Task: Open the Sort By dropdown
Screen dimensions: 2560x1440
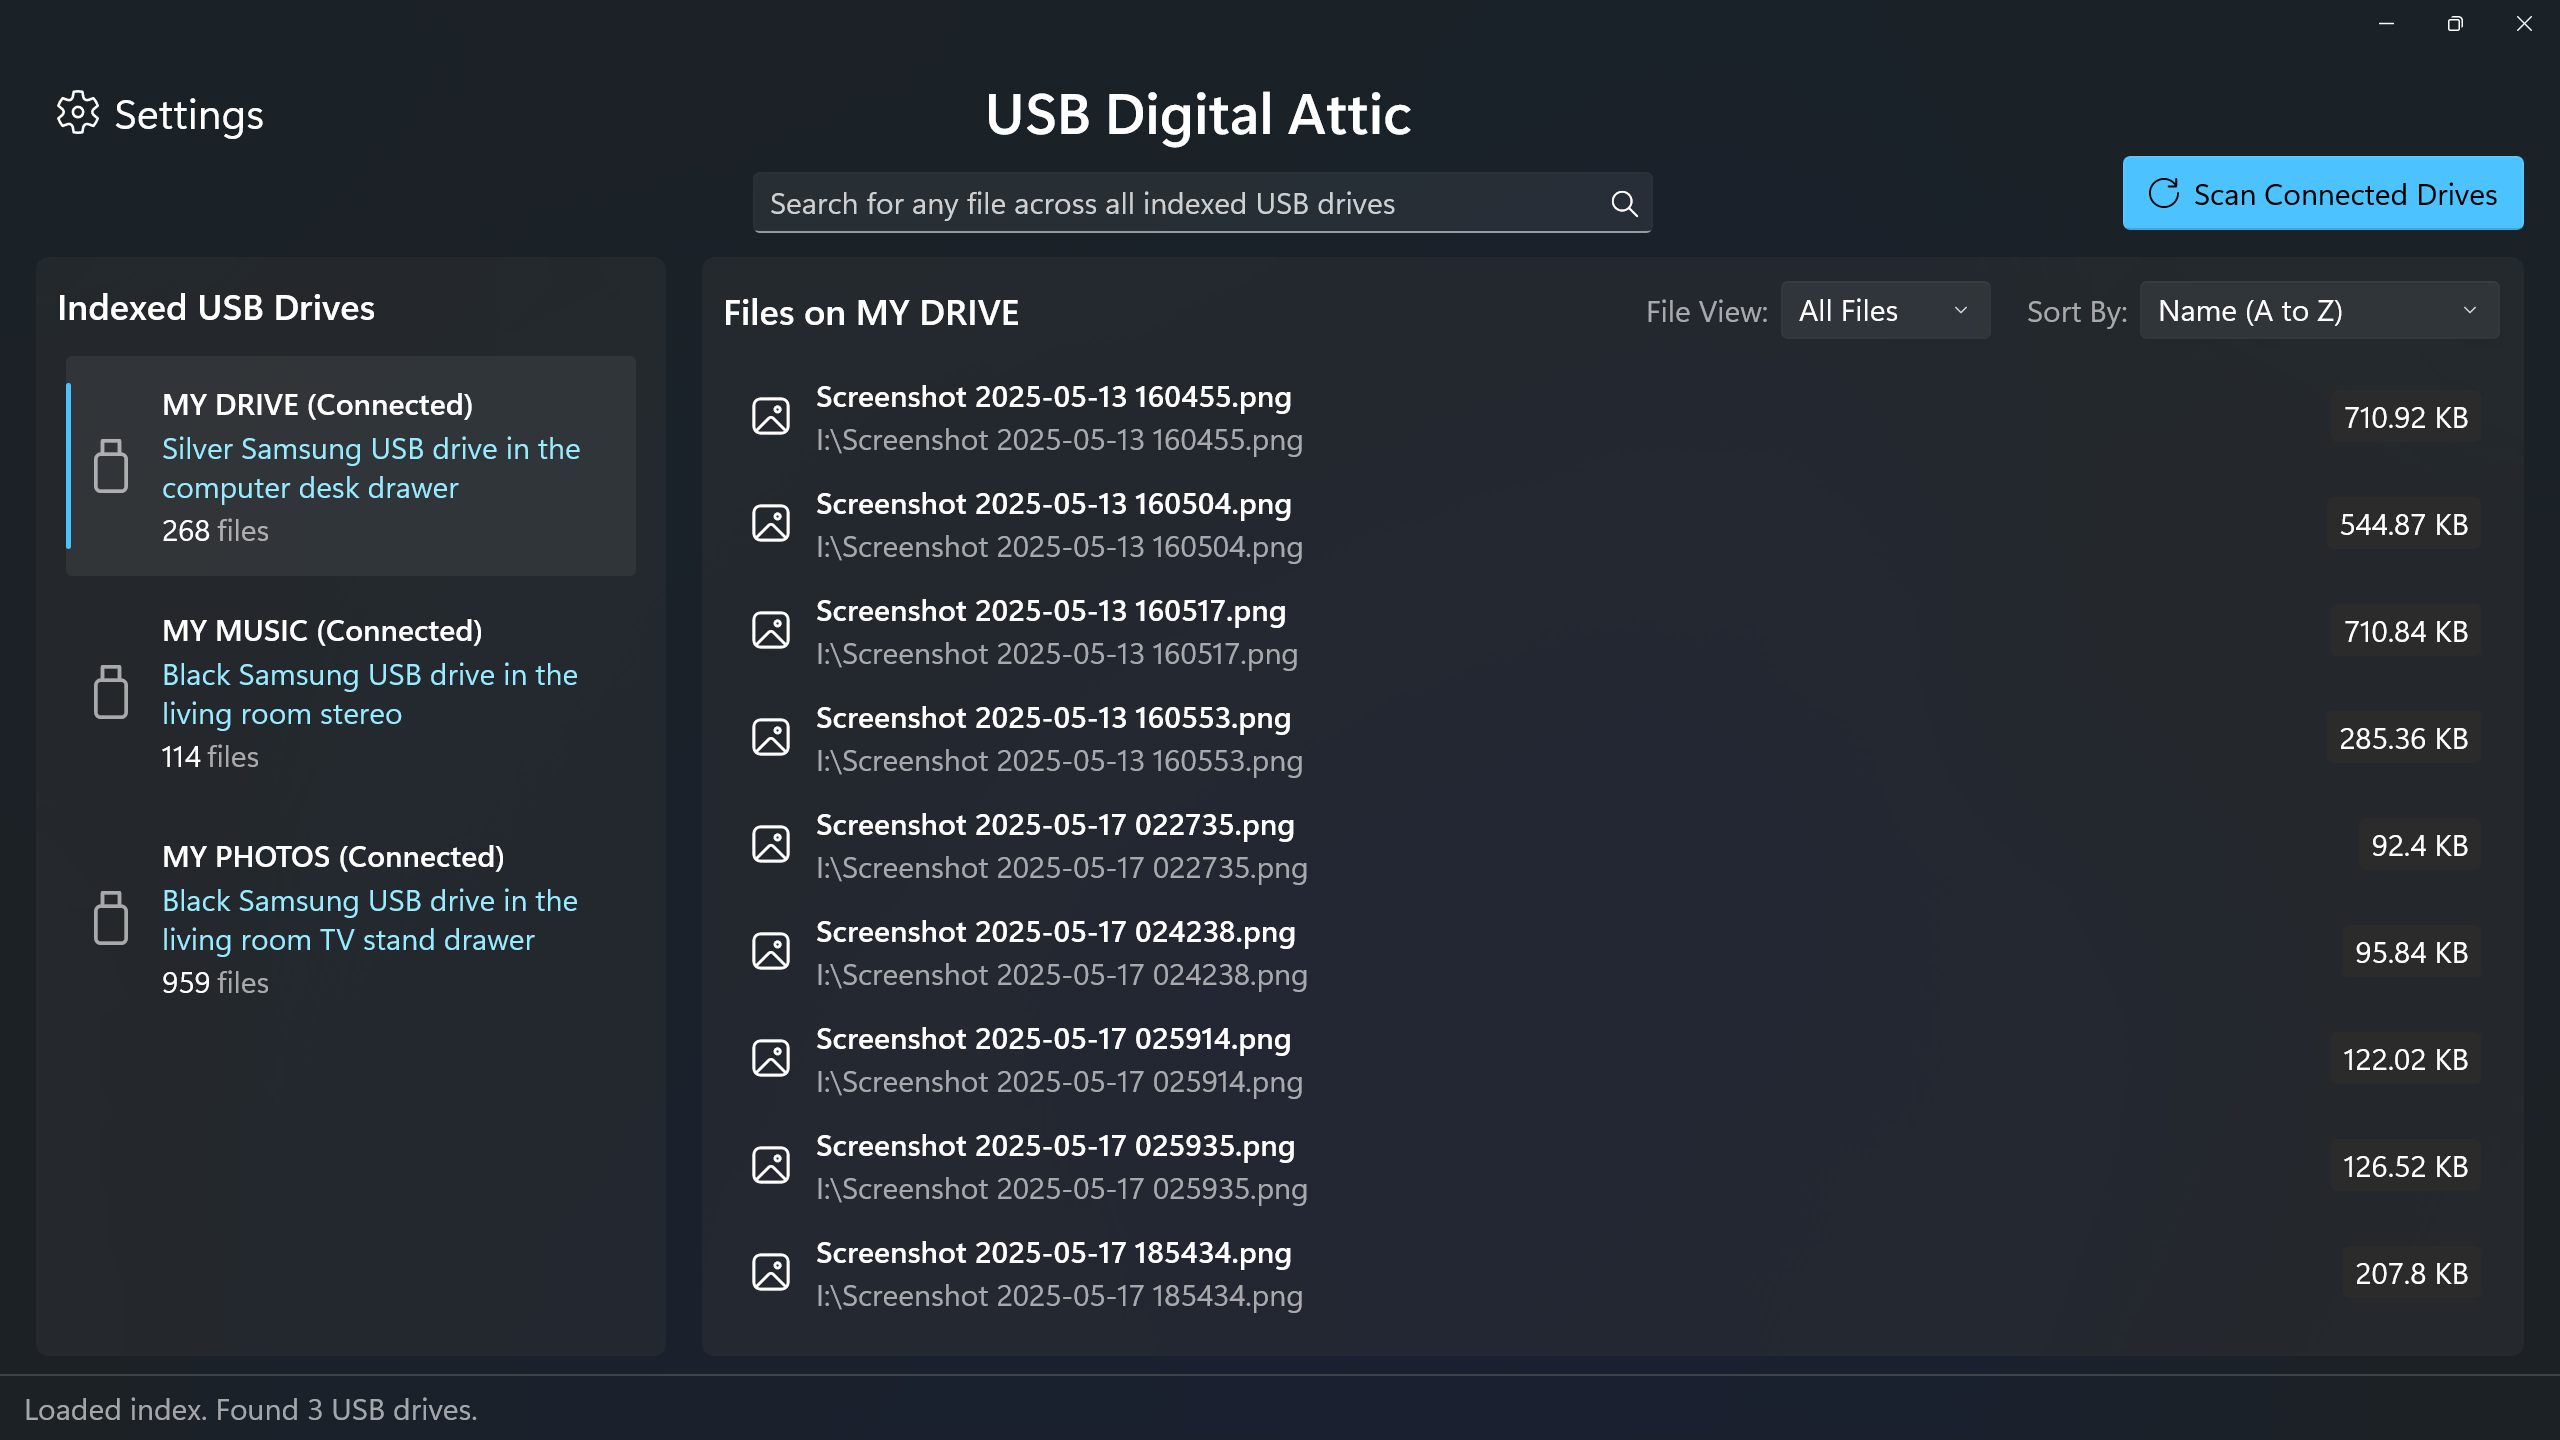Action: point(2318,311)
